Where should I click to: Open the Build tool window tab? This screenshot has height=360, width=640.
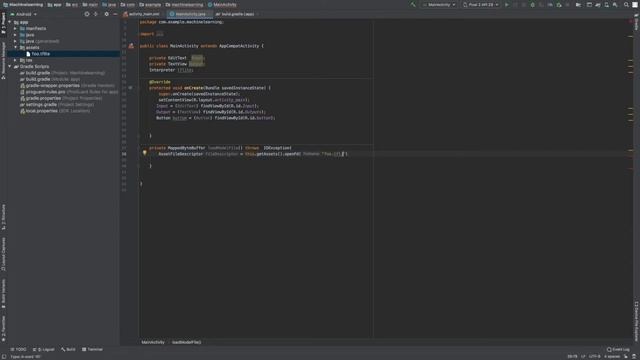pyautogui.click(x=68, y=349)
